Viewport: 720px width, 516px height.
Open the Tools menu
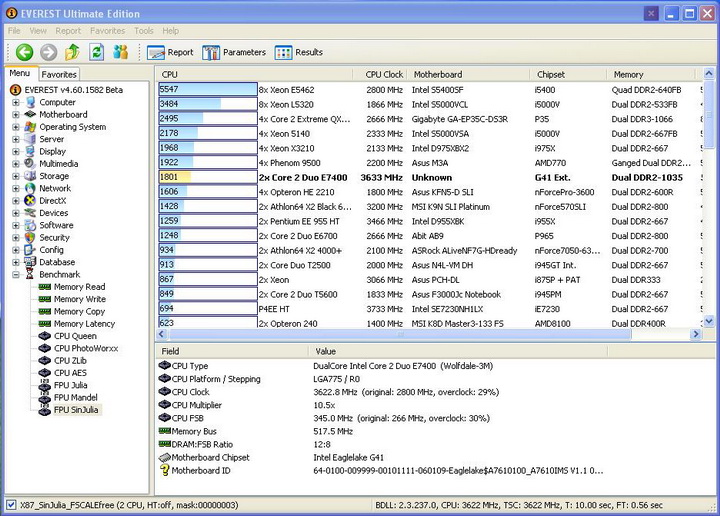click(144, 31)
